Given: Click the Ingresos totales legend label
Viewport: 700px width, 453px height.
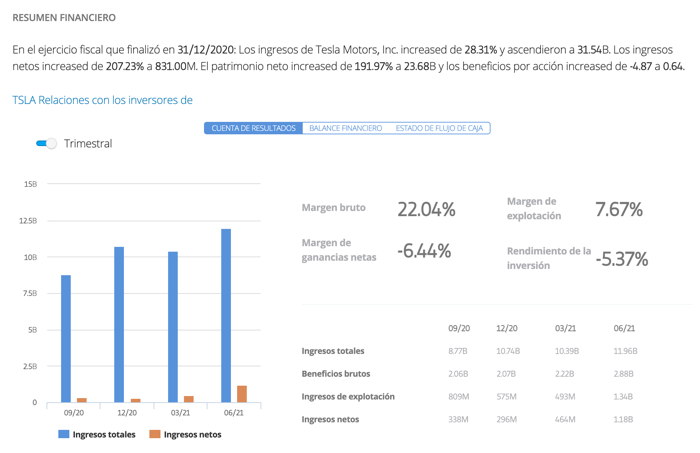Looking at the screenshot, I should point(104,435).
